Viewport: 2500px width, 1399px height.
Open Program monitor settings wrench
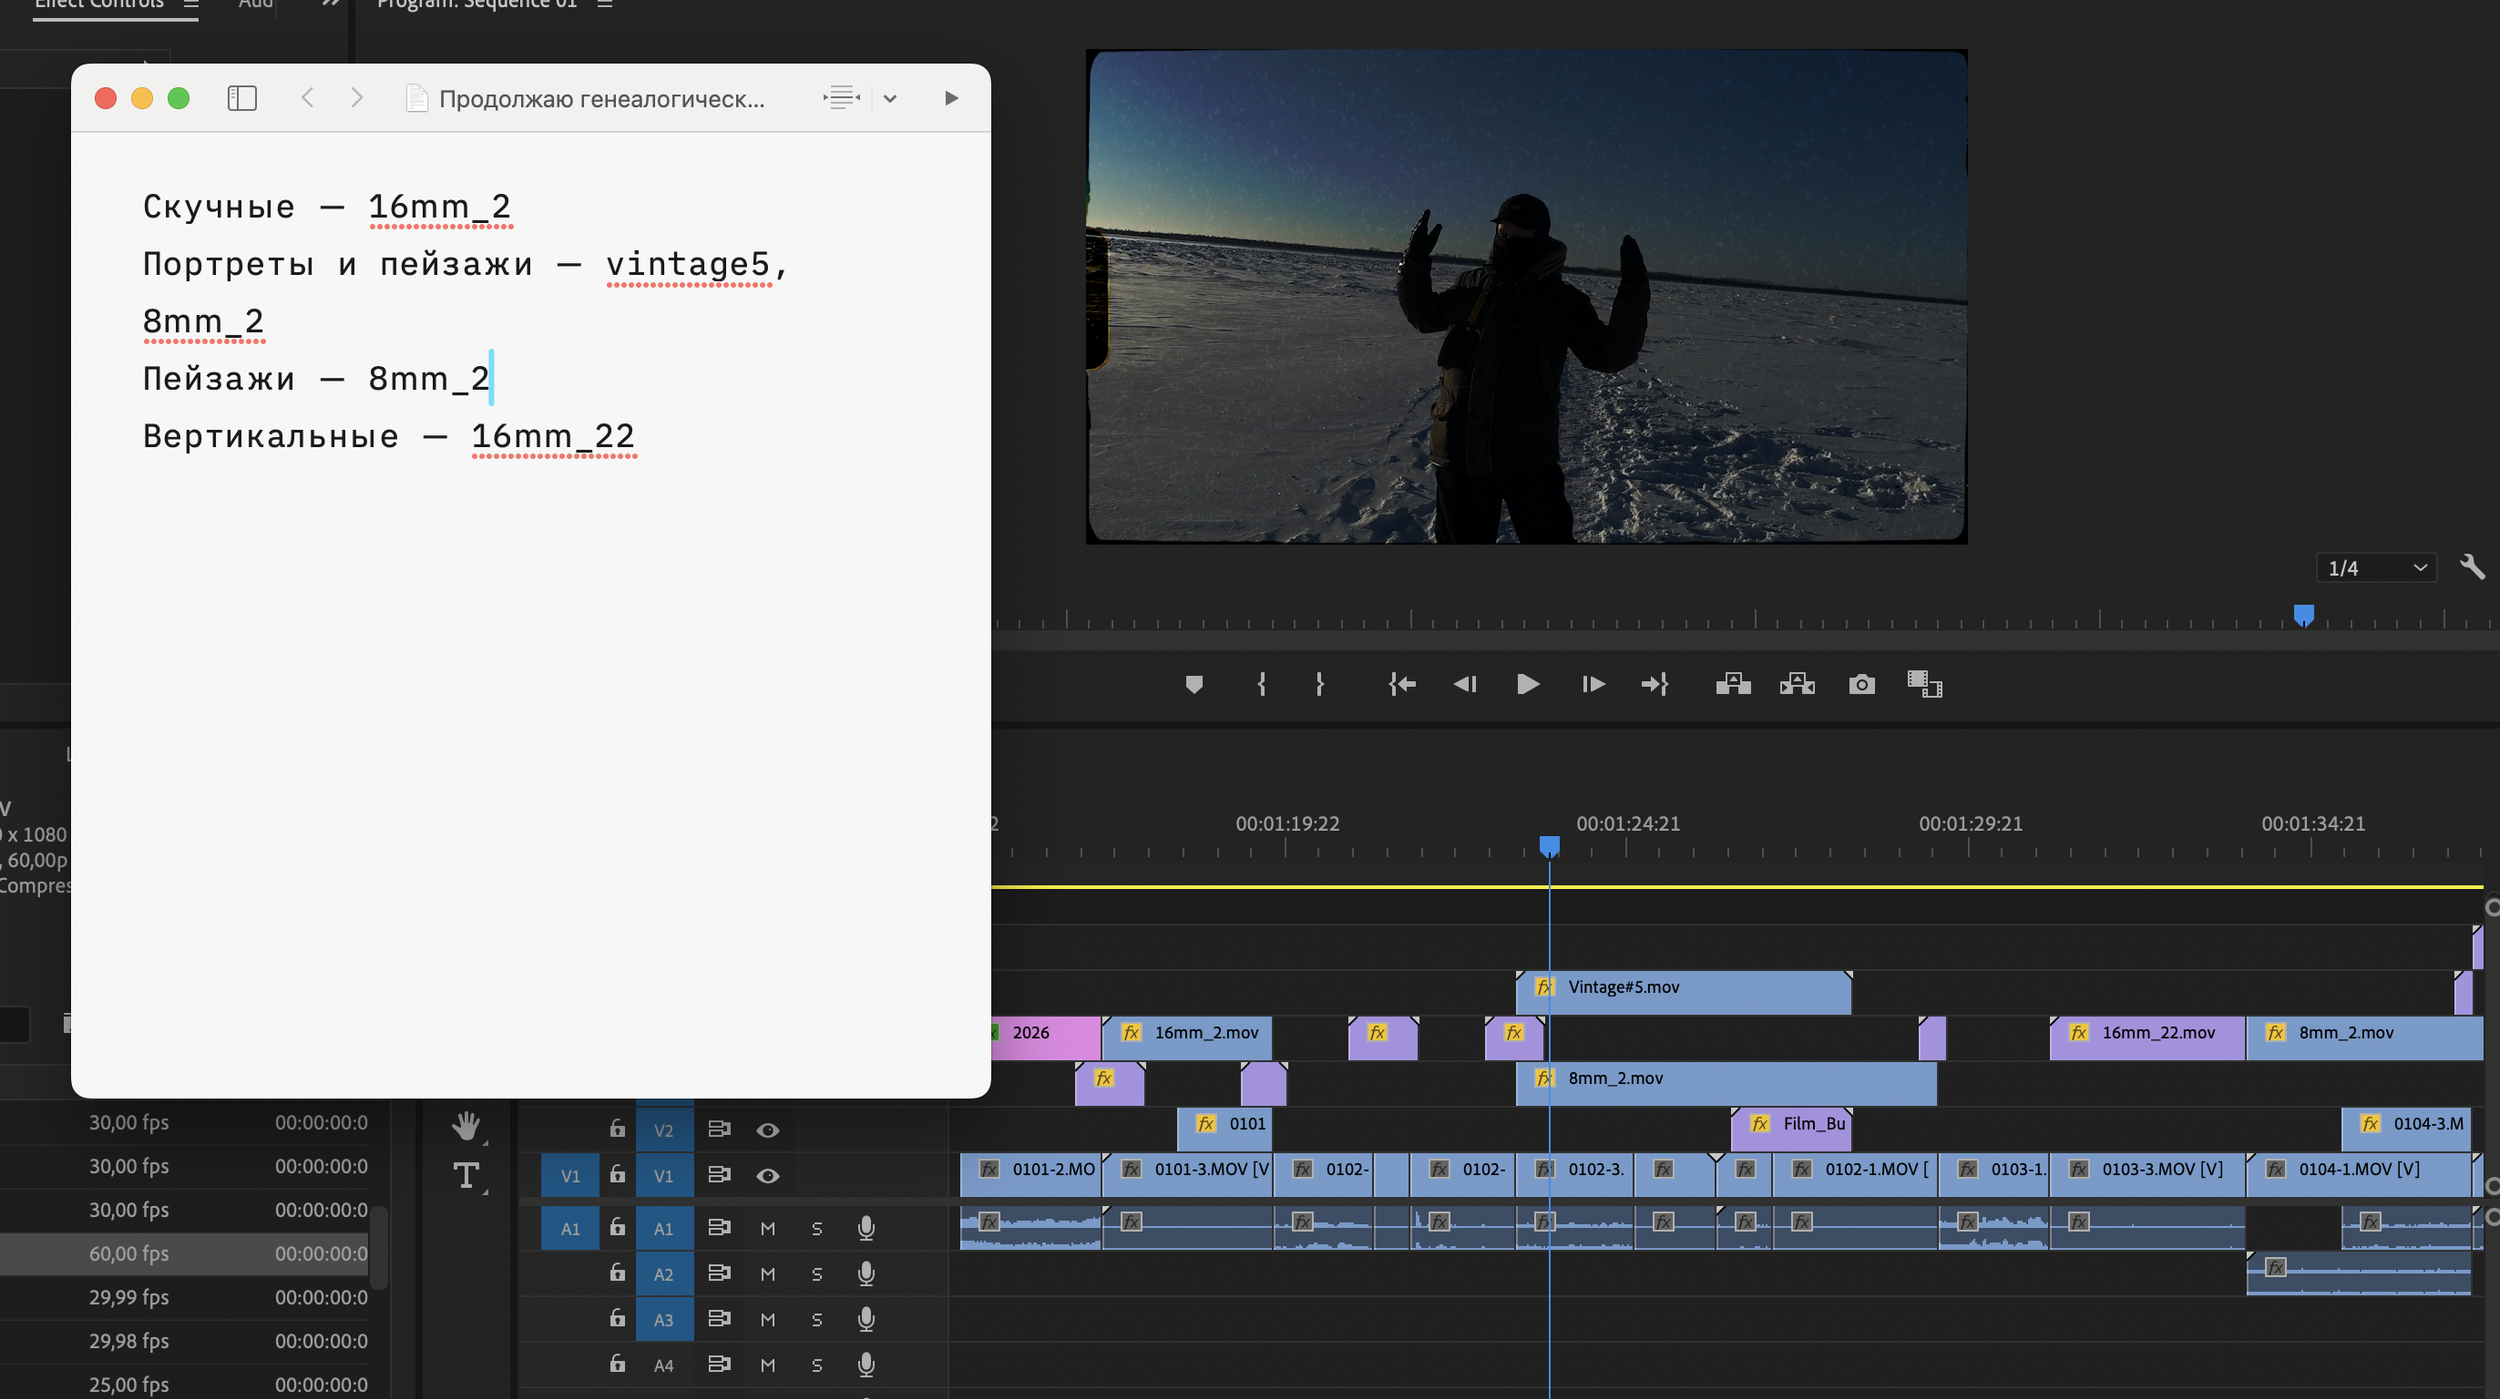2471,567
